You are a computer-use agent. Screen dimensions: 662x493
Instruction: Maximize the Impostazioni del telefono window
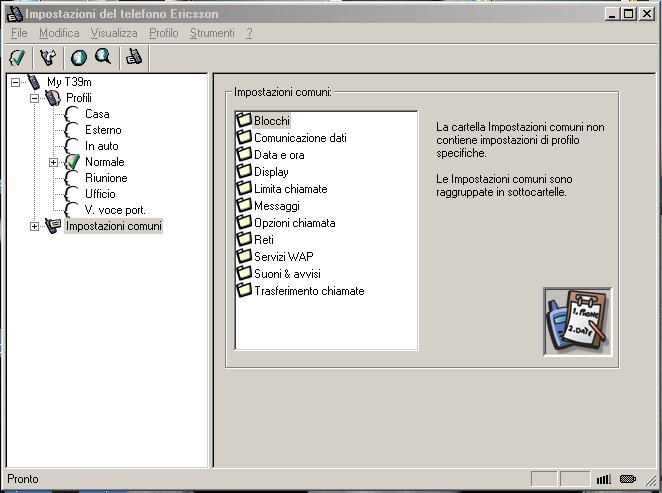629,14
